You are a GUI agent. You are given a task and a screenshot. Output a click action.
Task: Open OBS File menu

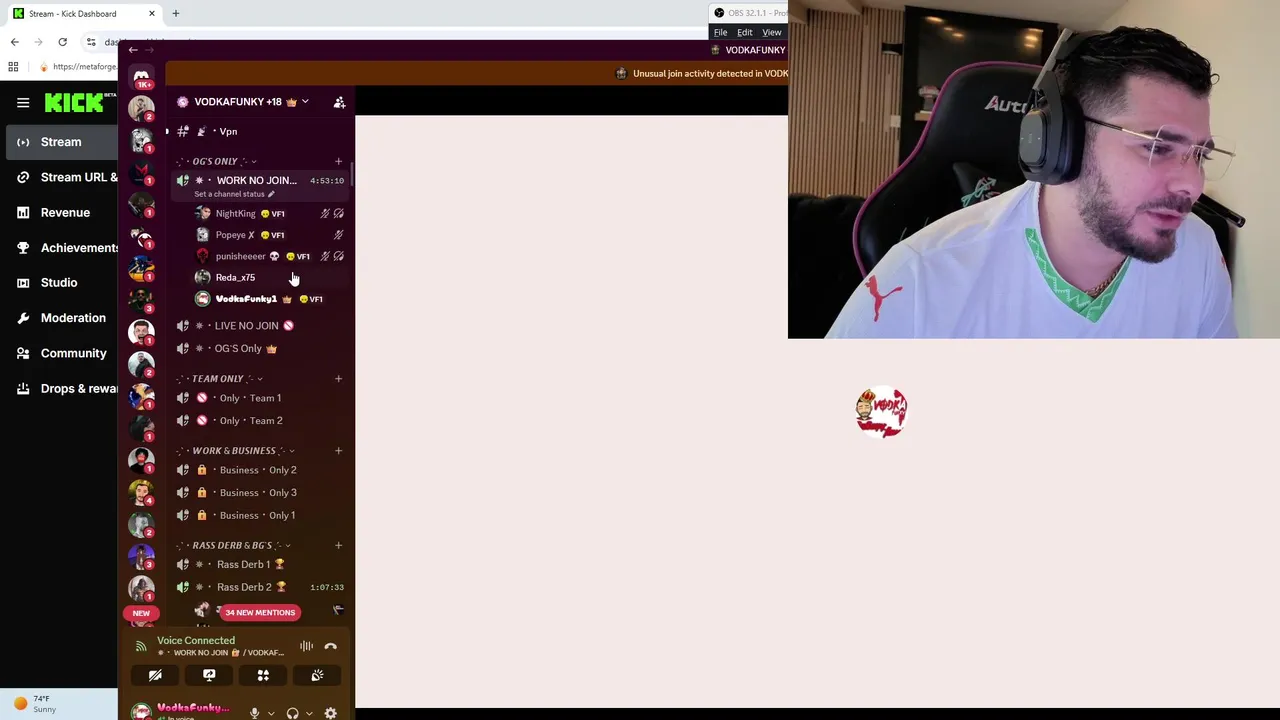(720, 32)
